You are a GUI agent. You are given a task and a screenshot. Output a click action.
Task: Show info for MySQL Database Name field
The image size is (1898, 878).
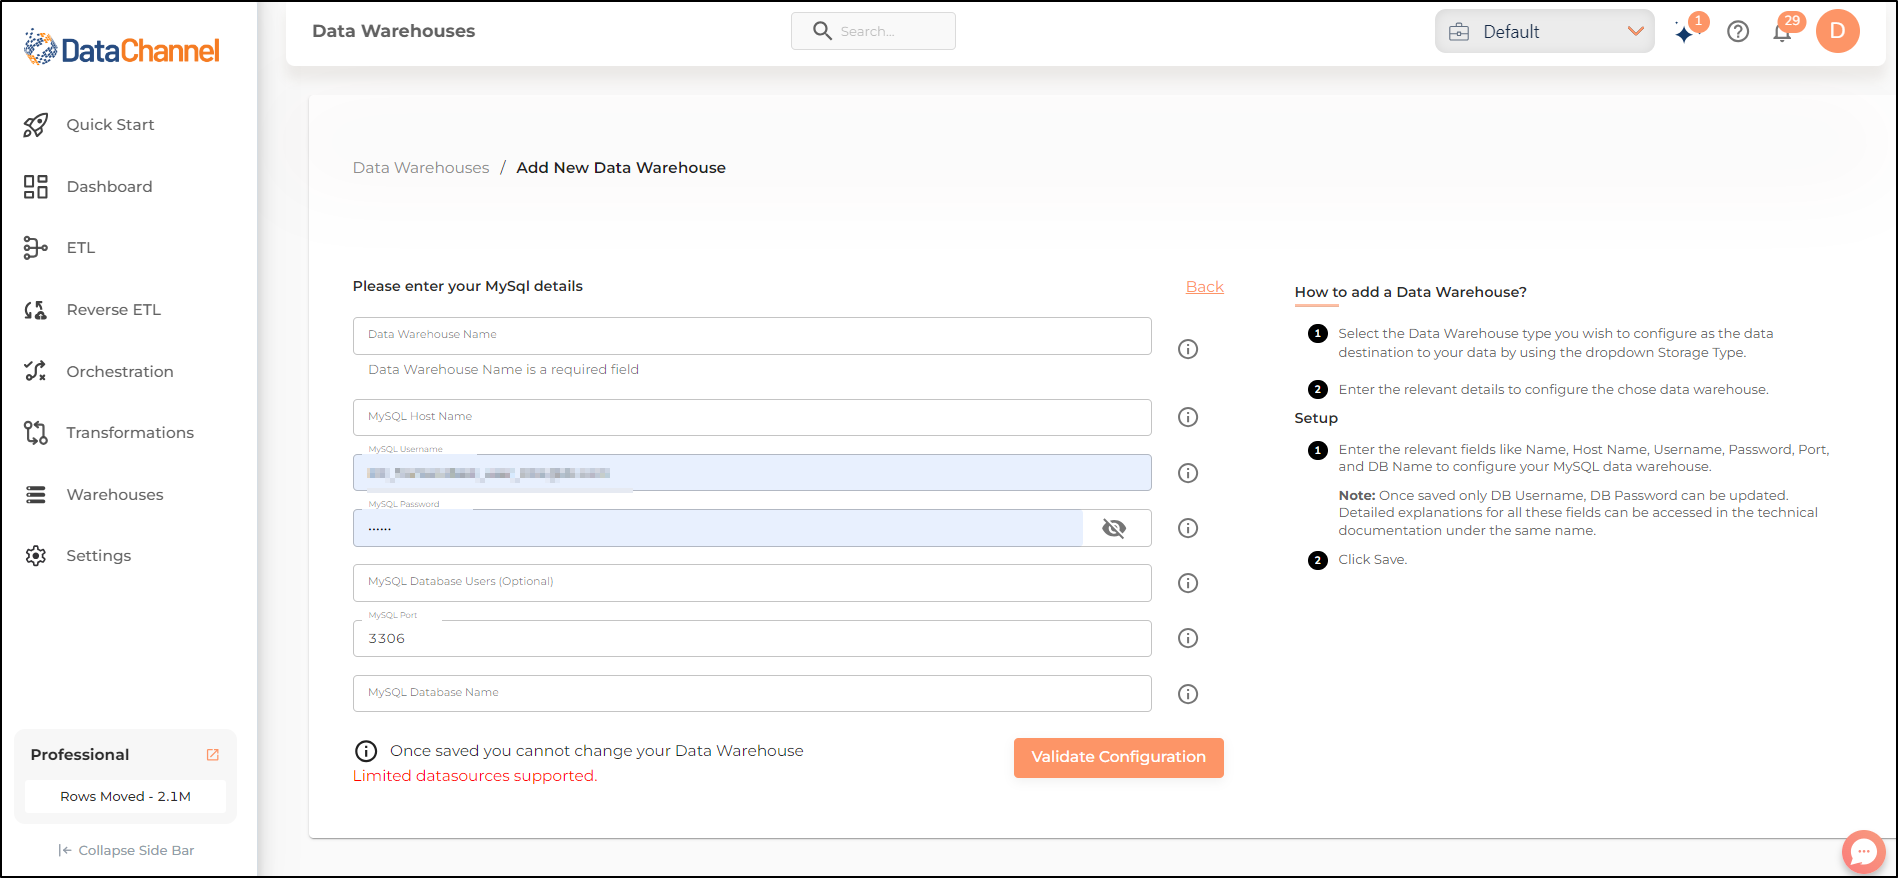1188,694
